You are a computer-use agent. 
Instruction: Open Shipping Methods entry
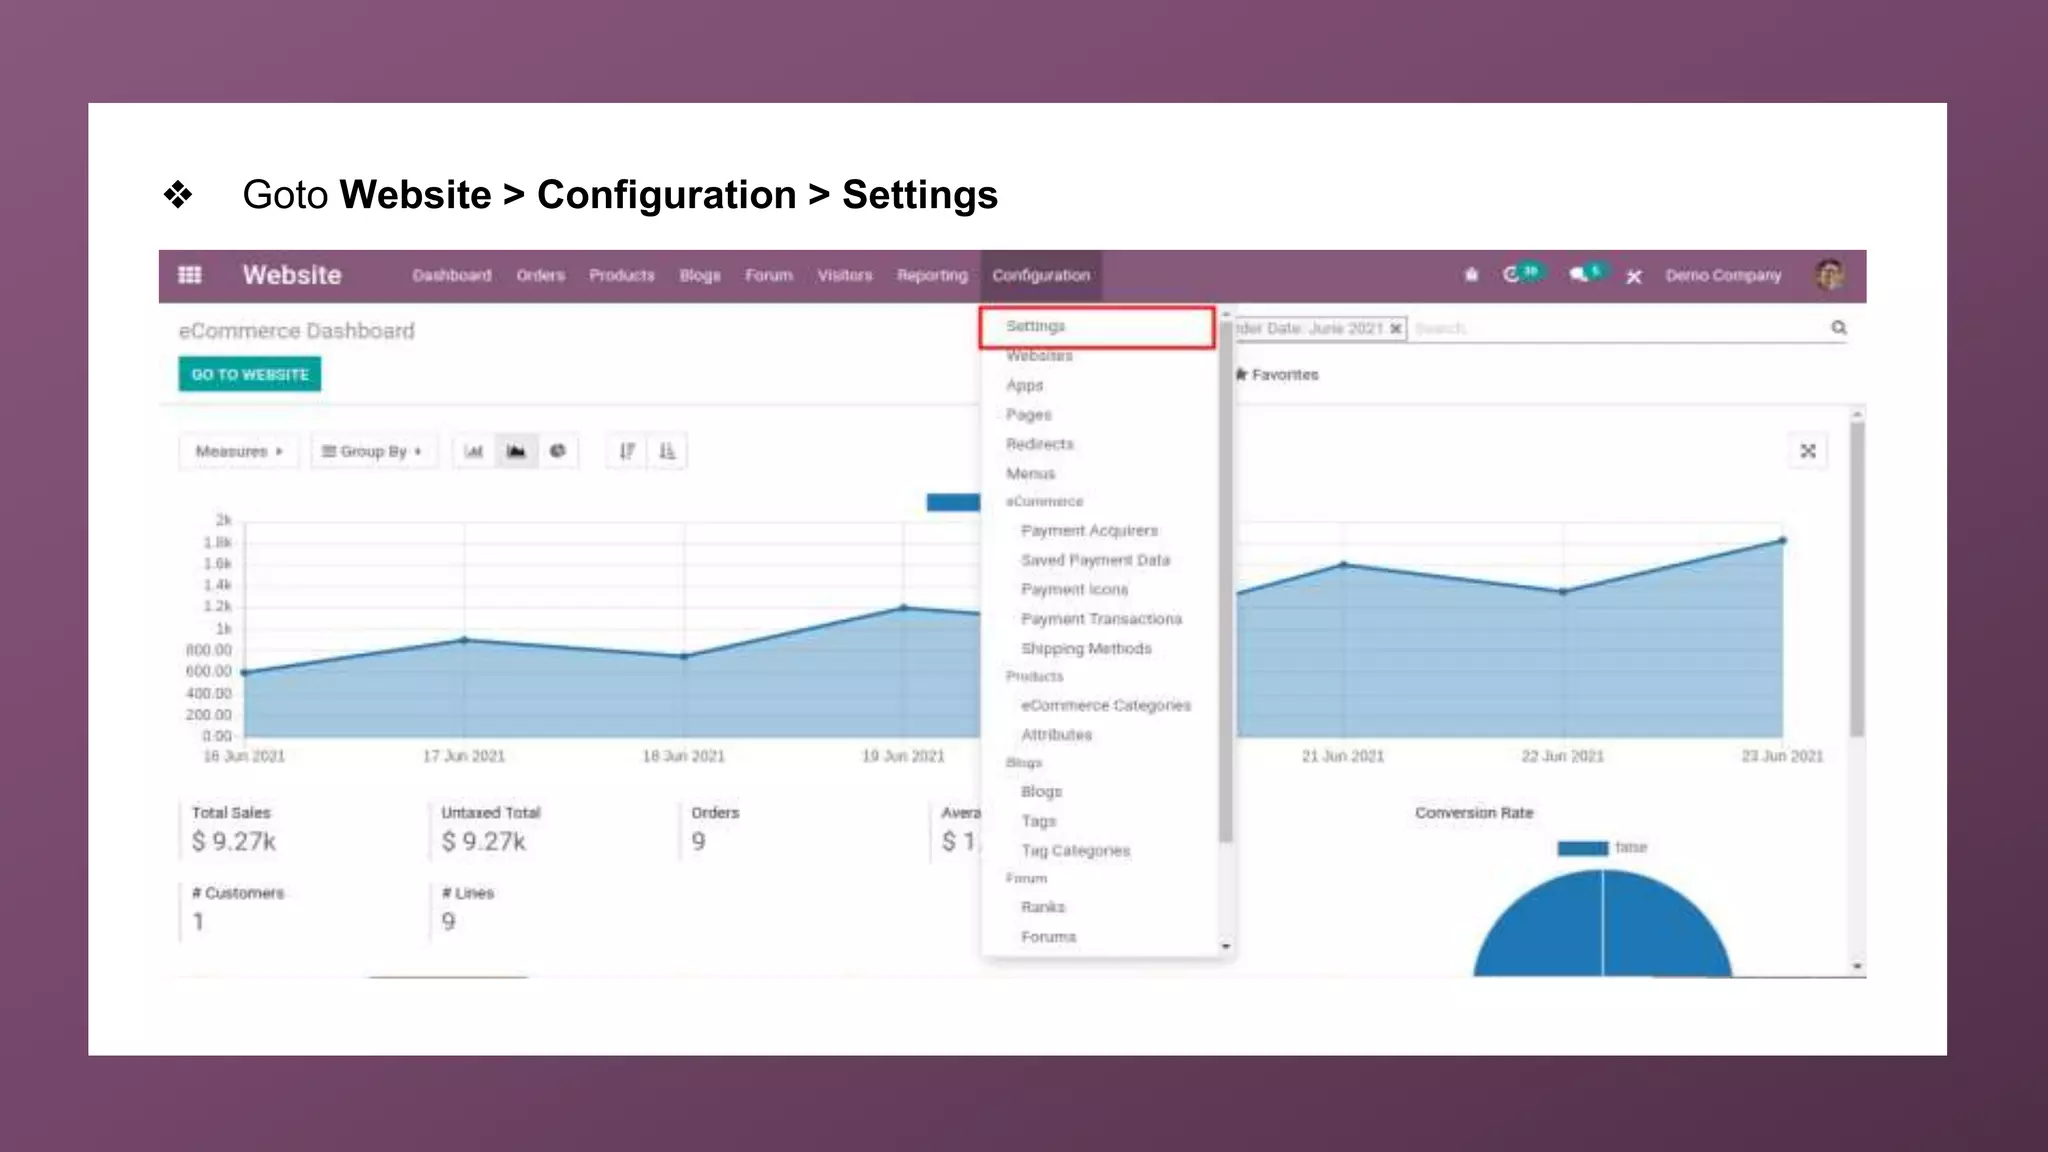(x=1086, y=648)
